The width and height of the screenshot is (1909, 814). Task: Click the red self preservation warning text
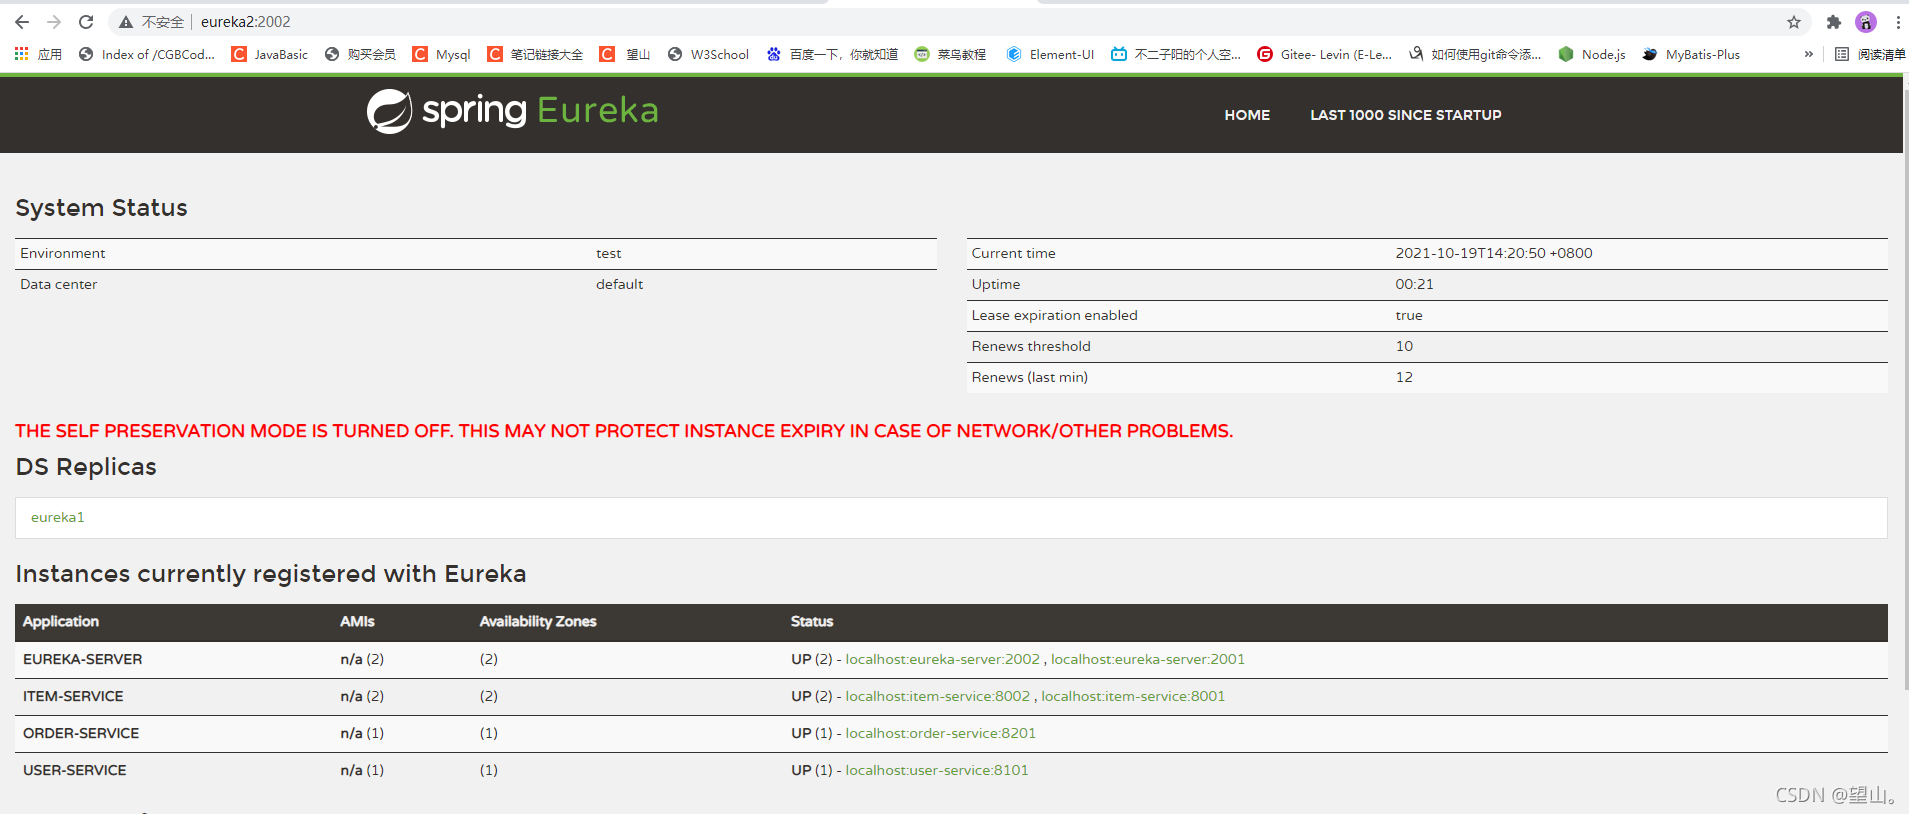[624, 431]
